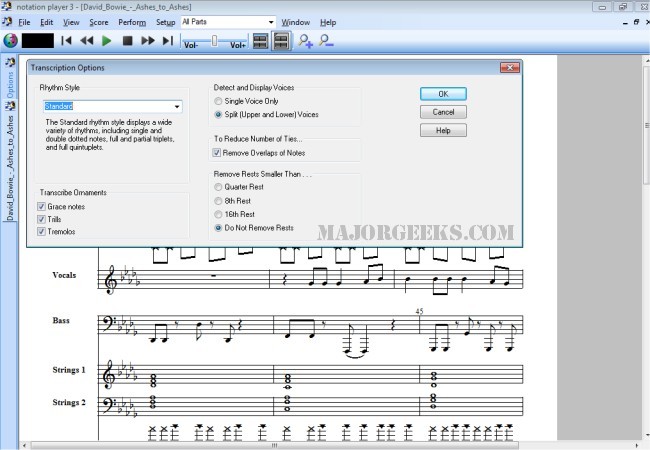
Task: Adjust the volume slider handle
Action: pos(214,40)
